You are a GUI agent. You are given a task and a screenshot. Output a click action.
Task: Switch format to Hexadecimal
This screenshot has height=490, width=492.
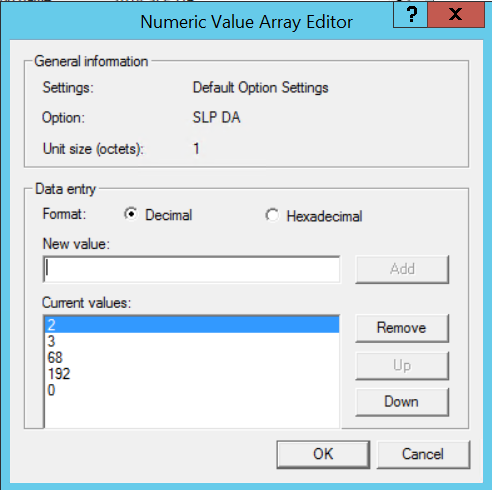(272, 215)
